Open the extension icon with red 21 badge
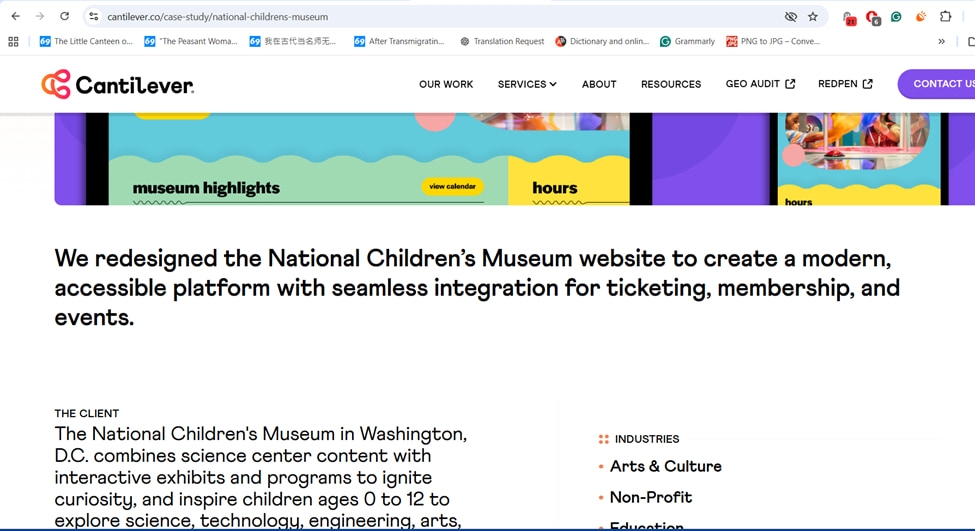975x531 pixels. click(849, 17)
